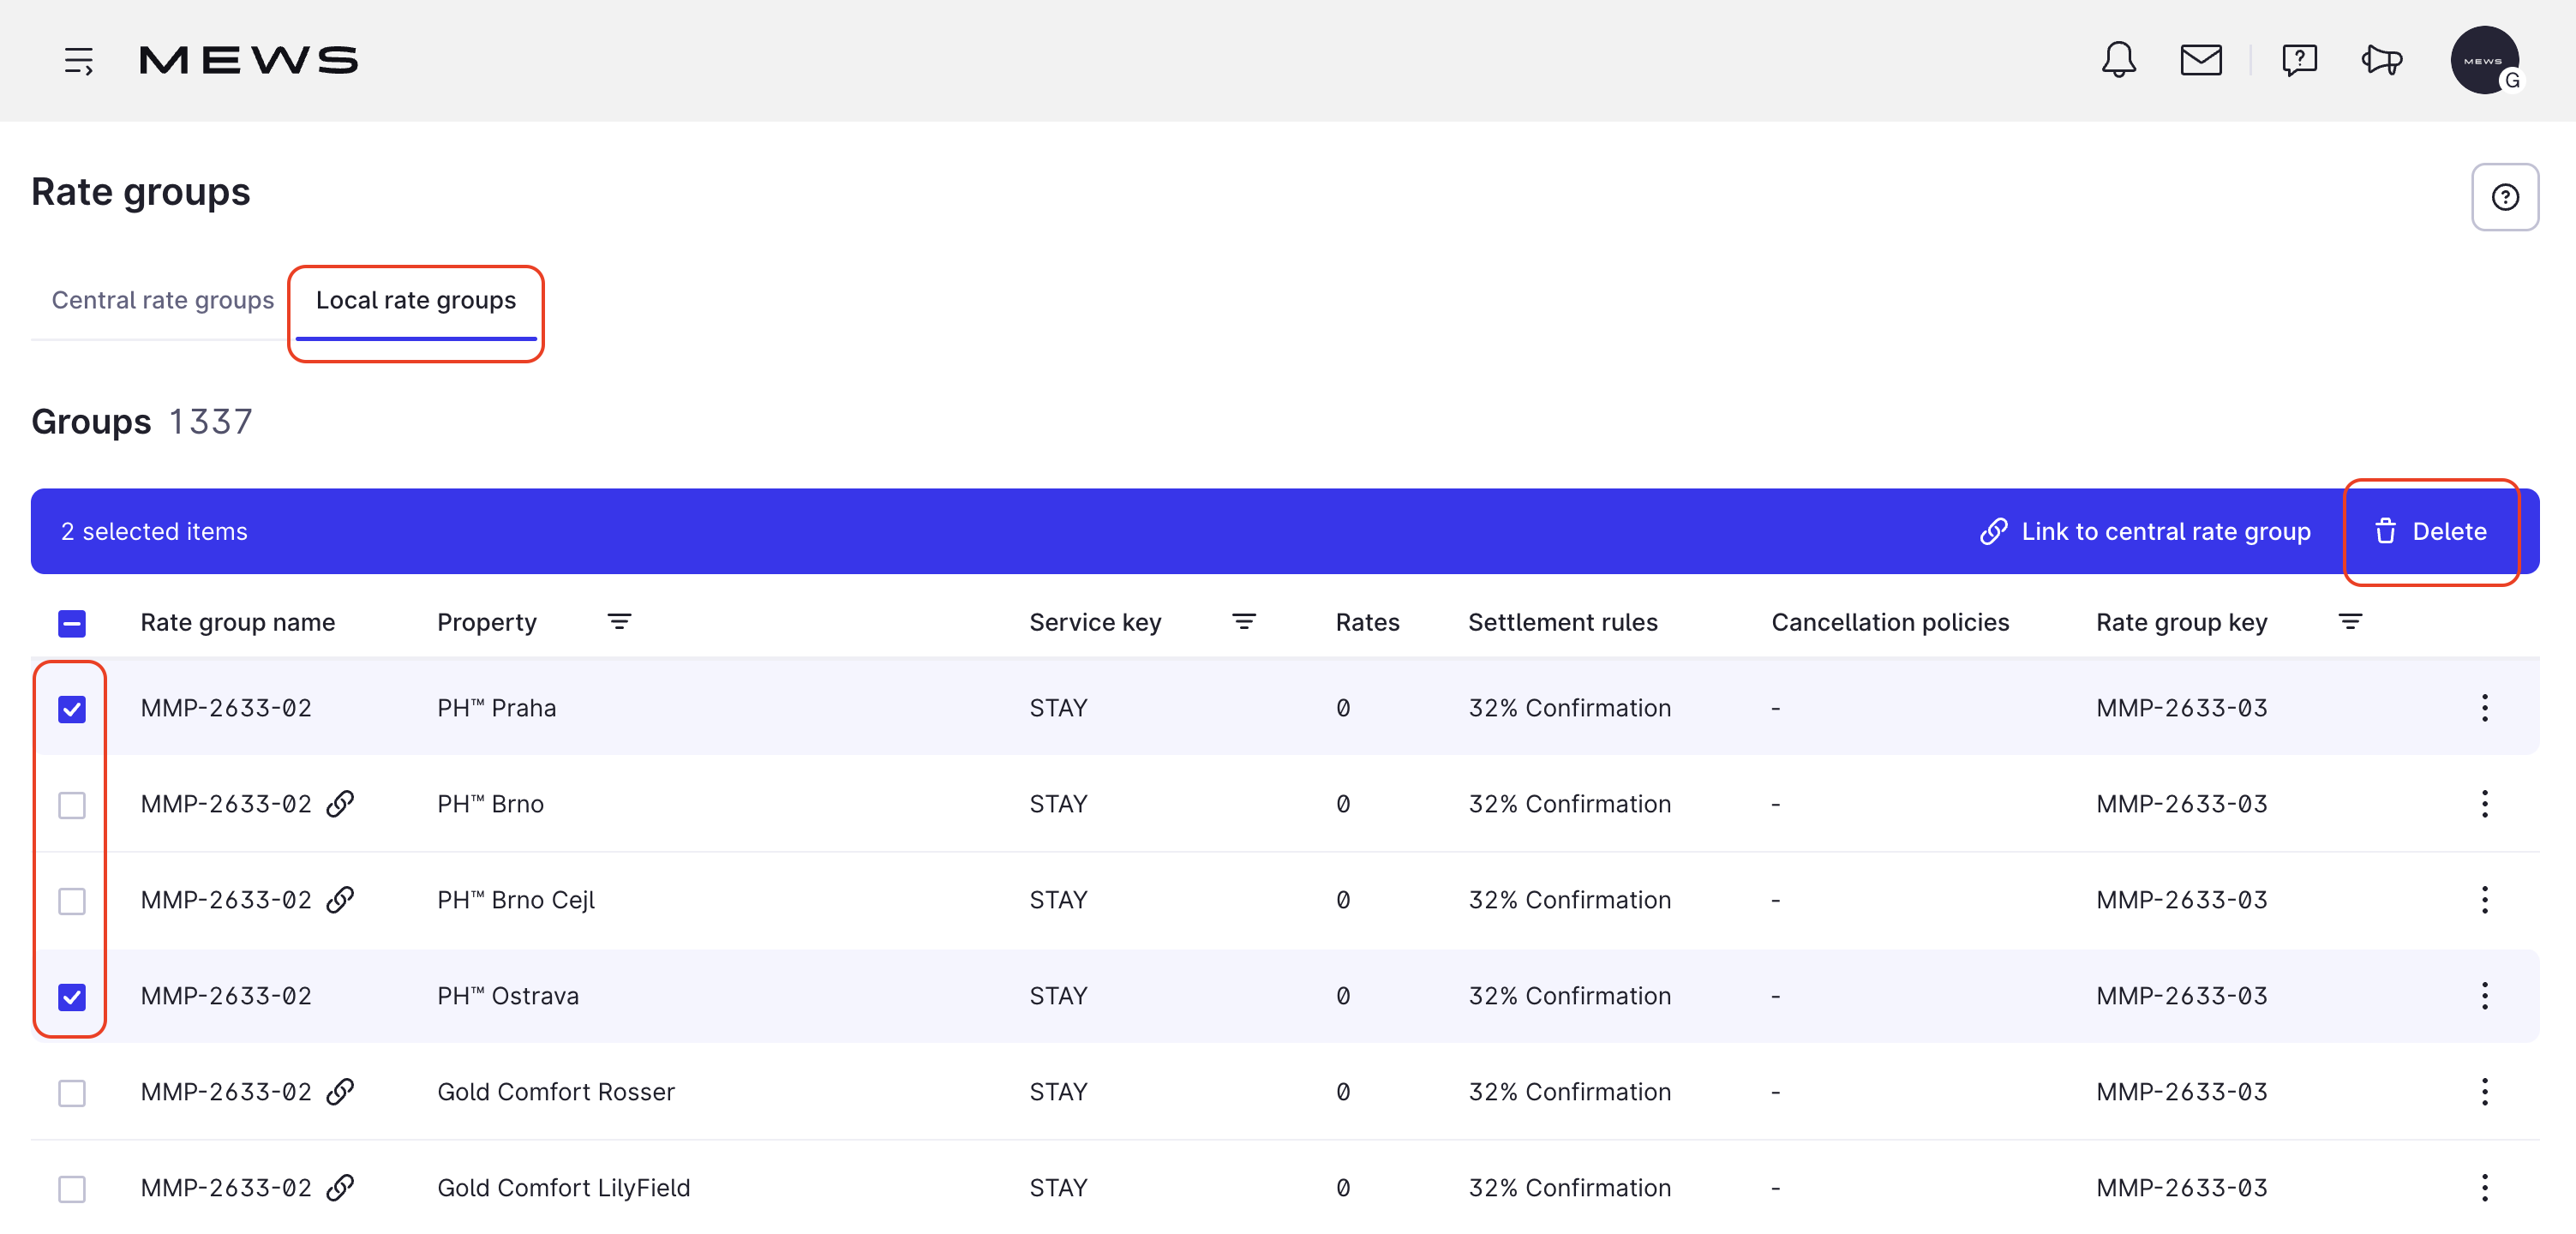
Task: Click the PH™ Ostrava property cell
Action: 508,996
